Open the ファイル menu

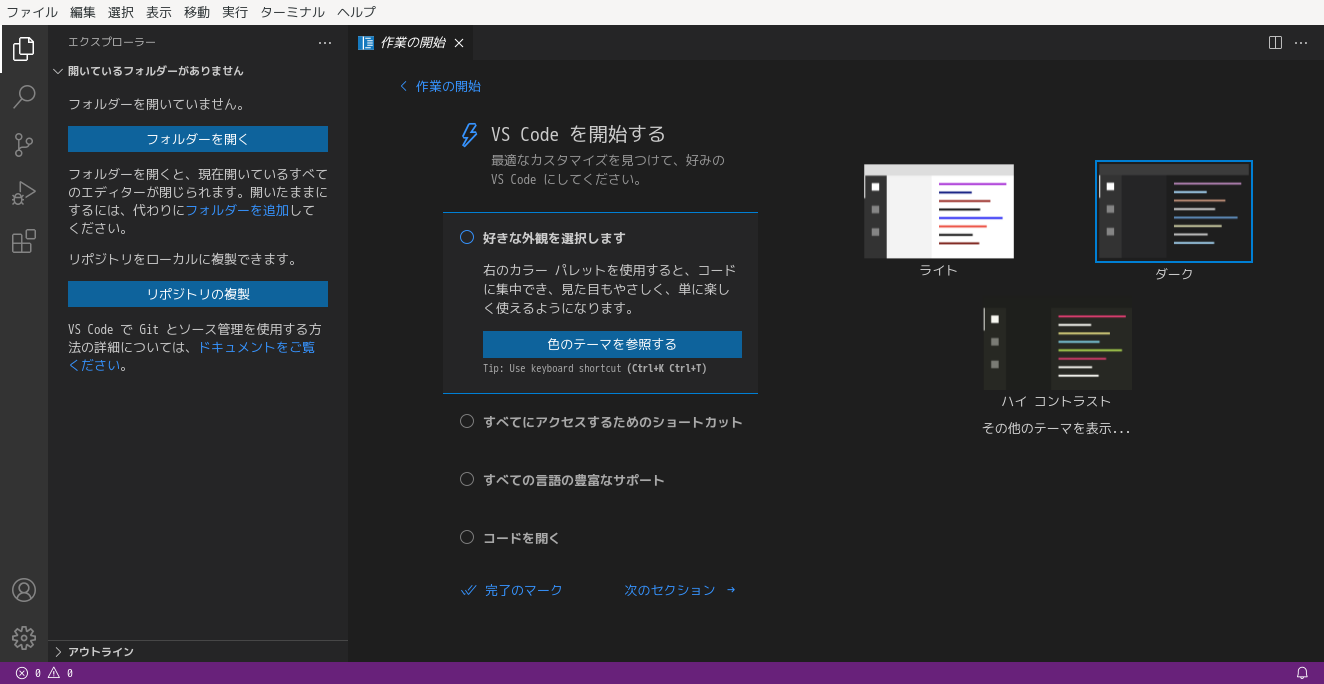[32, 12]
